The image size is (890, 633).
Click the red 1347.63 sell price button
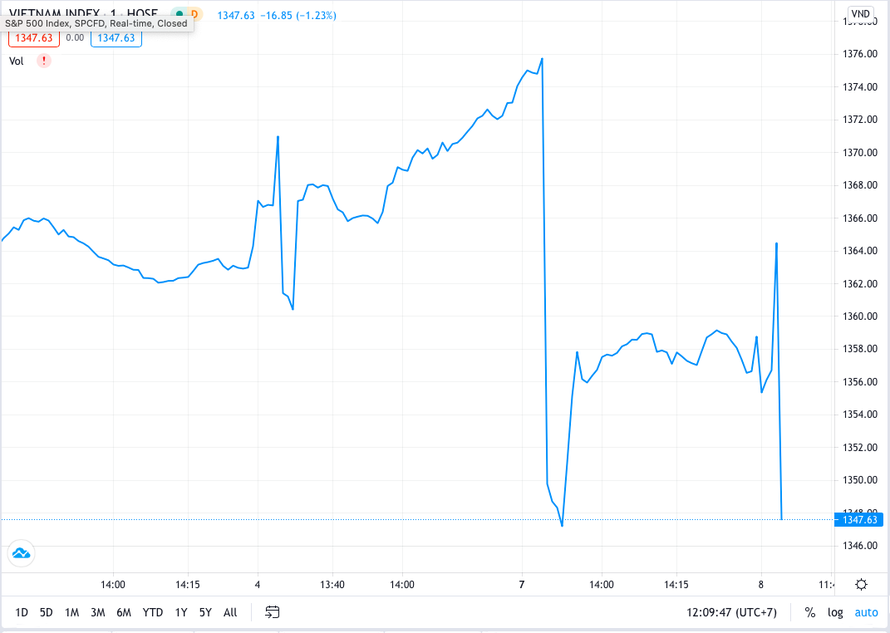33,38
